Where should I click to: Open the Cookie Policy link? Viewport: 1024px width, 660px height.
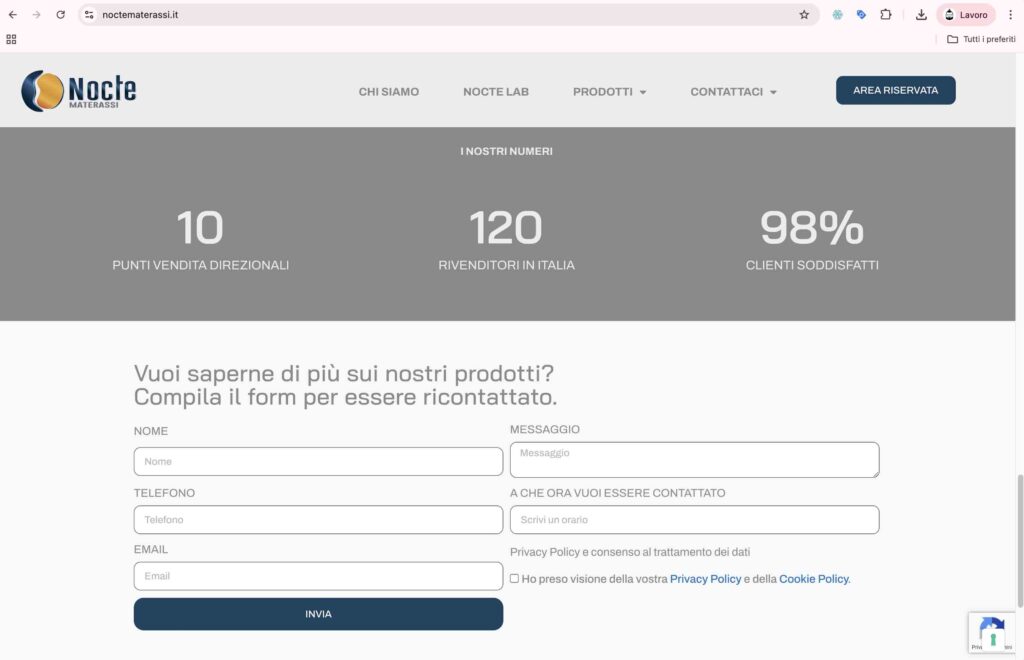coord(813,579)
